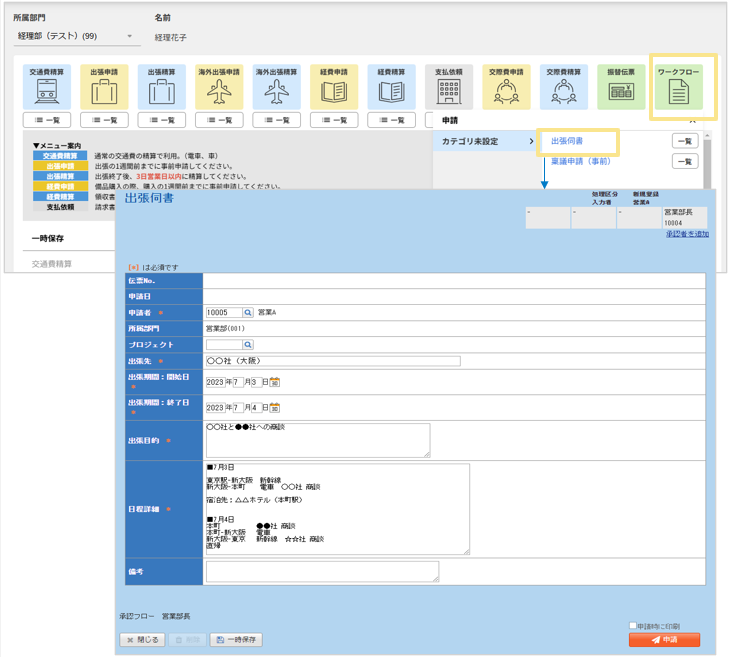Select 出張伺書 from the workflow menu
732x657 pixels.
[567, 142]
